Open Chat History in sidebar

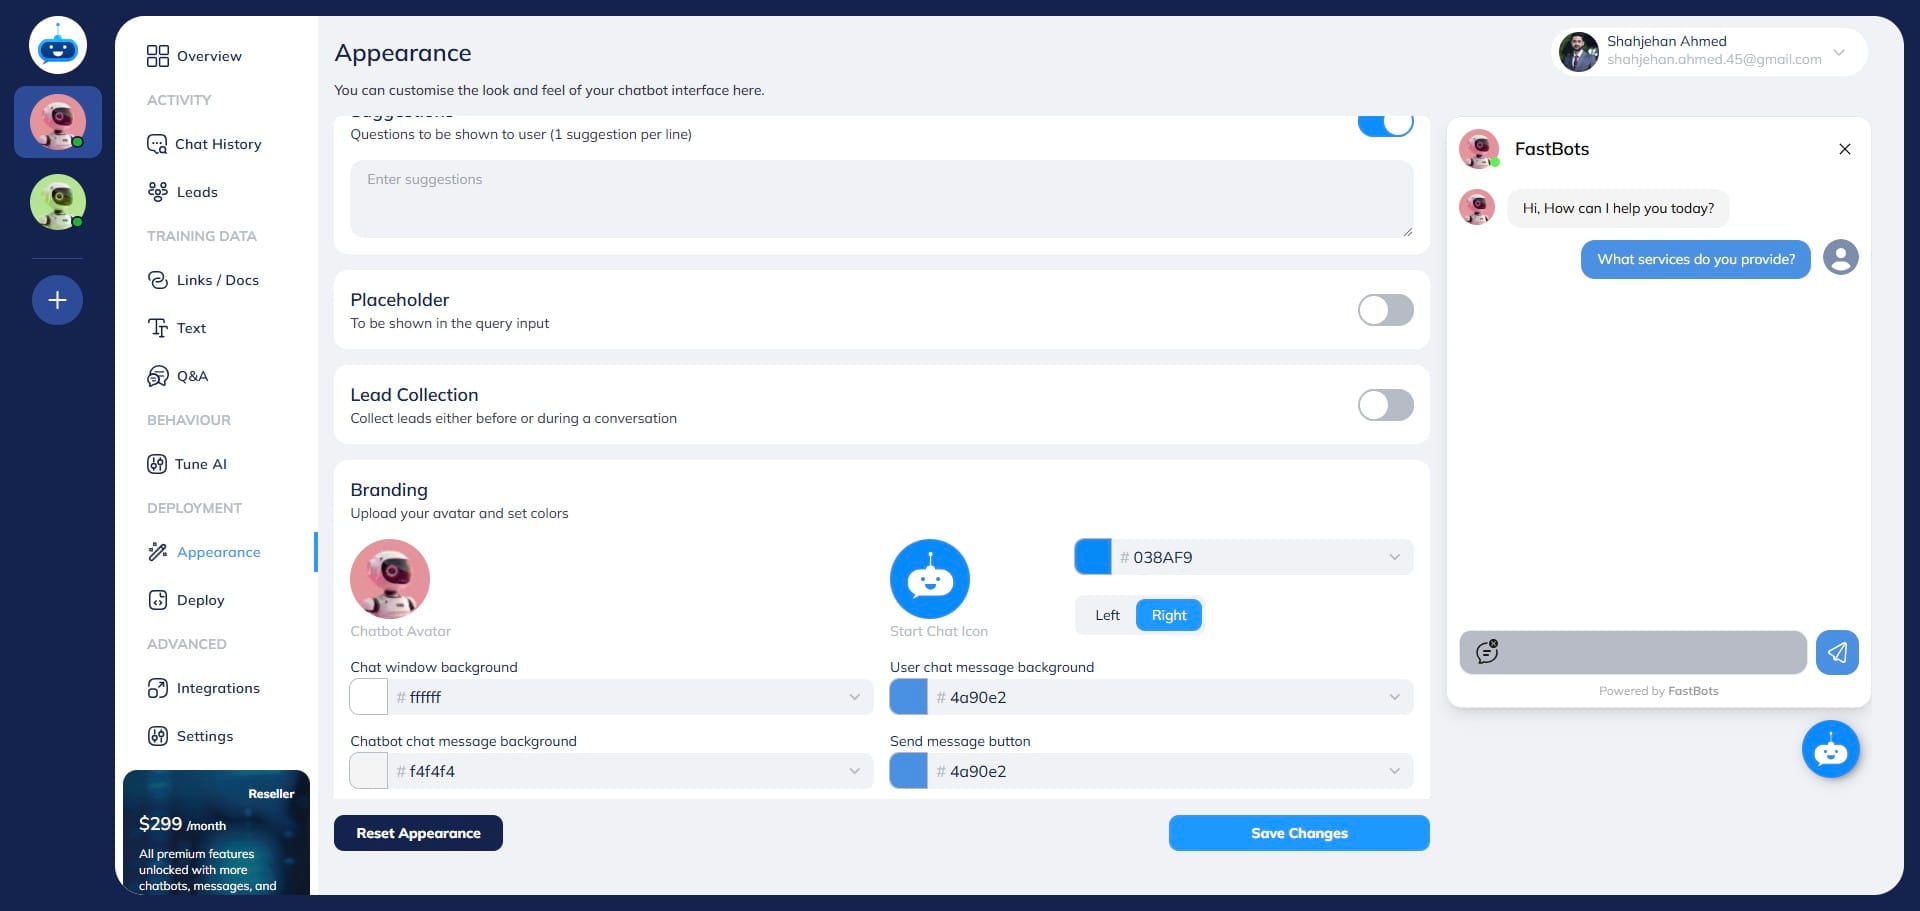coord(217,144)
